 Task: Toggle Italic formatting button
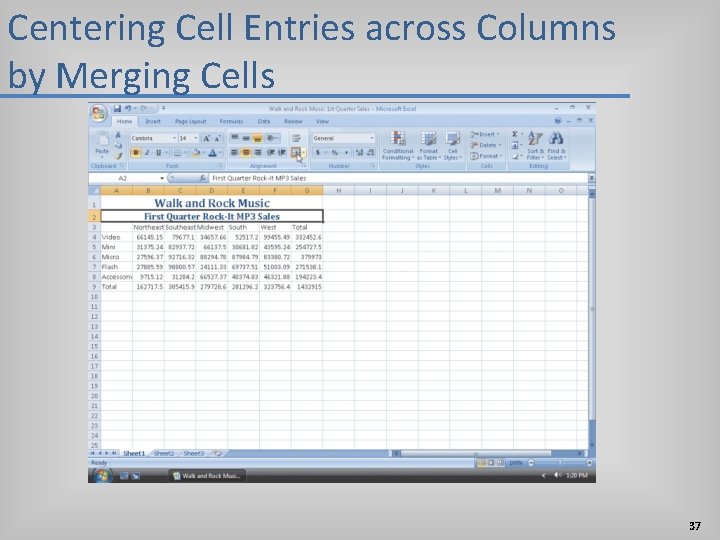coord(147,153)
